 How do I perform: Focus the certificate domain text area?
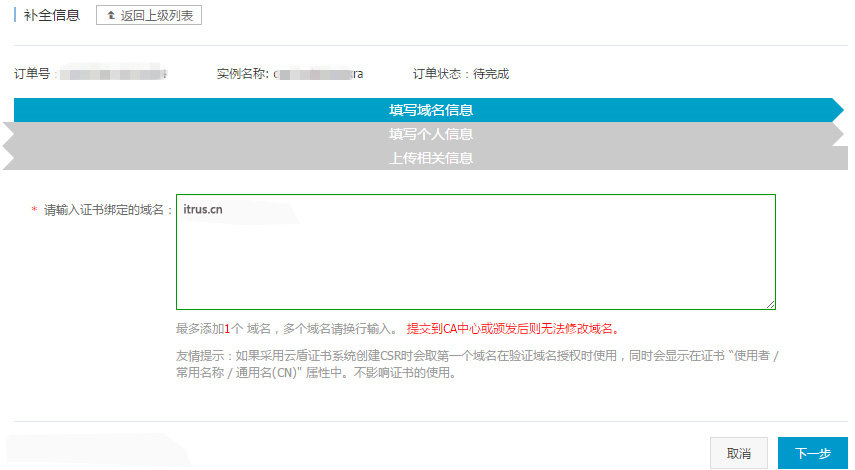(475, 260)
